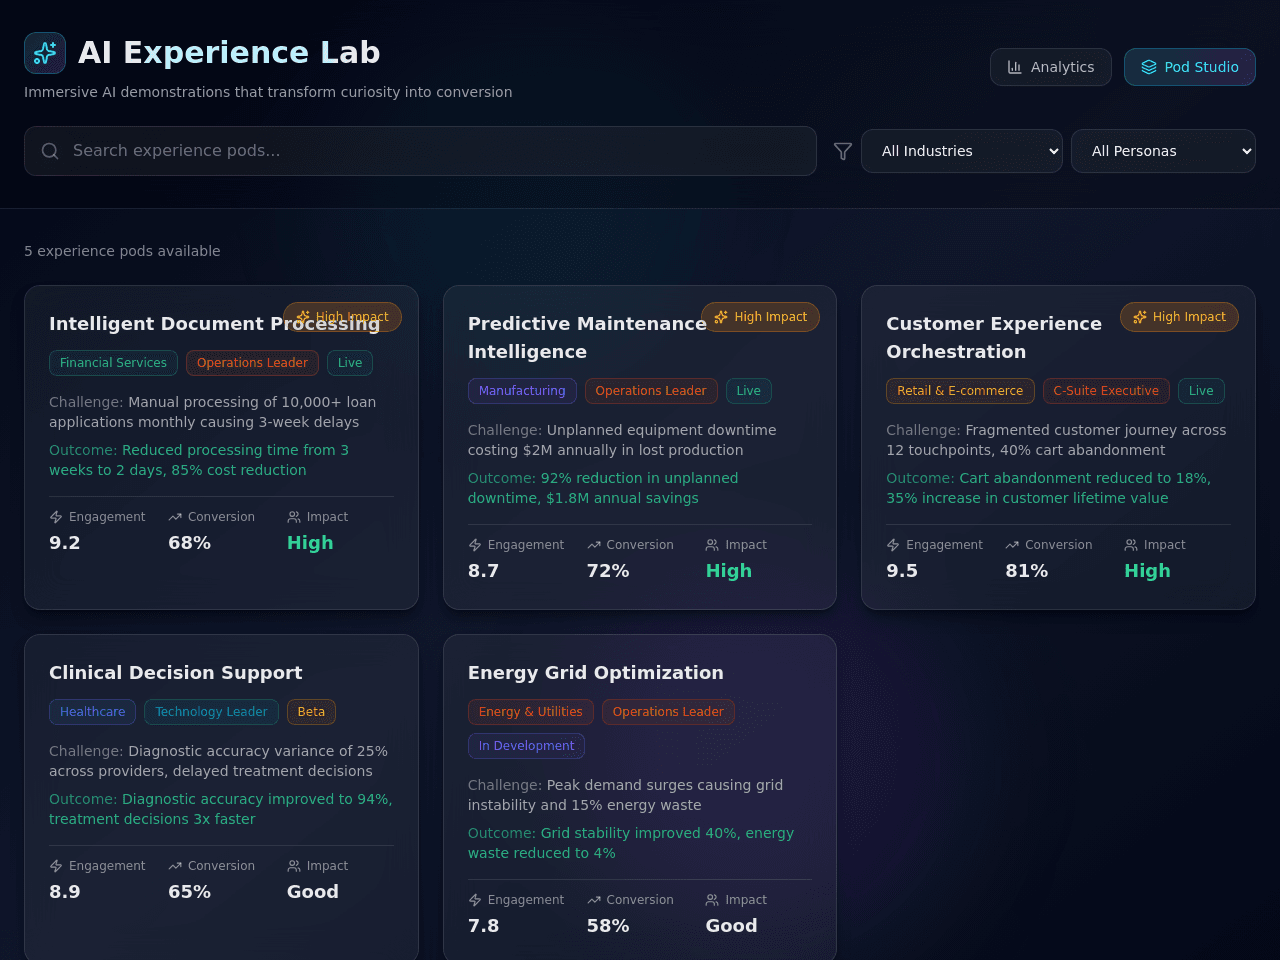Click Conversion trend icon on Intelligent Document card

coord(175,517)
